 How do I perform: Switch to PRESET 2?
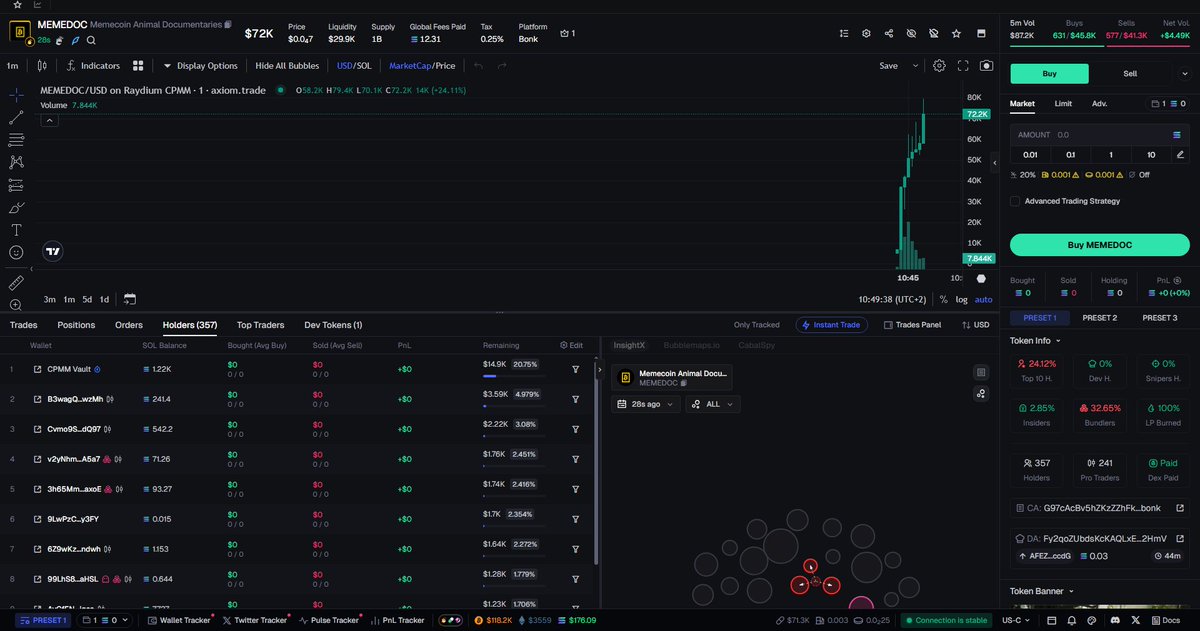[1099, 318]
